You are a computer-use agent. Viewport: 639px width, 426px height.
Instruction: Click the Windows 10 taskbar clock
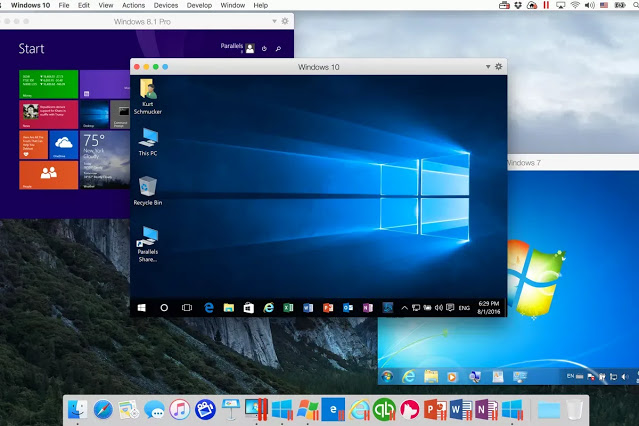490,308
